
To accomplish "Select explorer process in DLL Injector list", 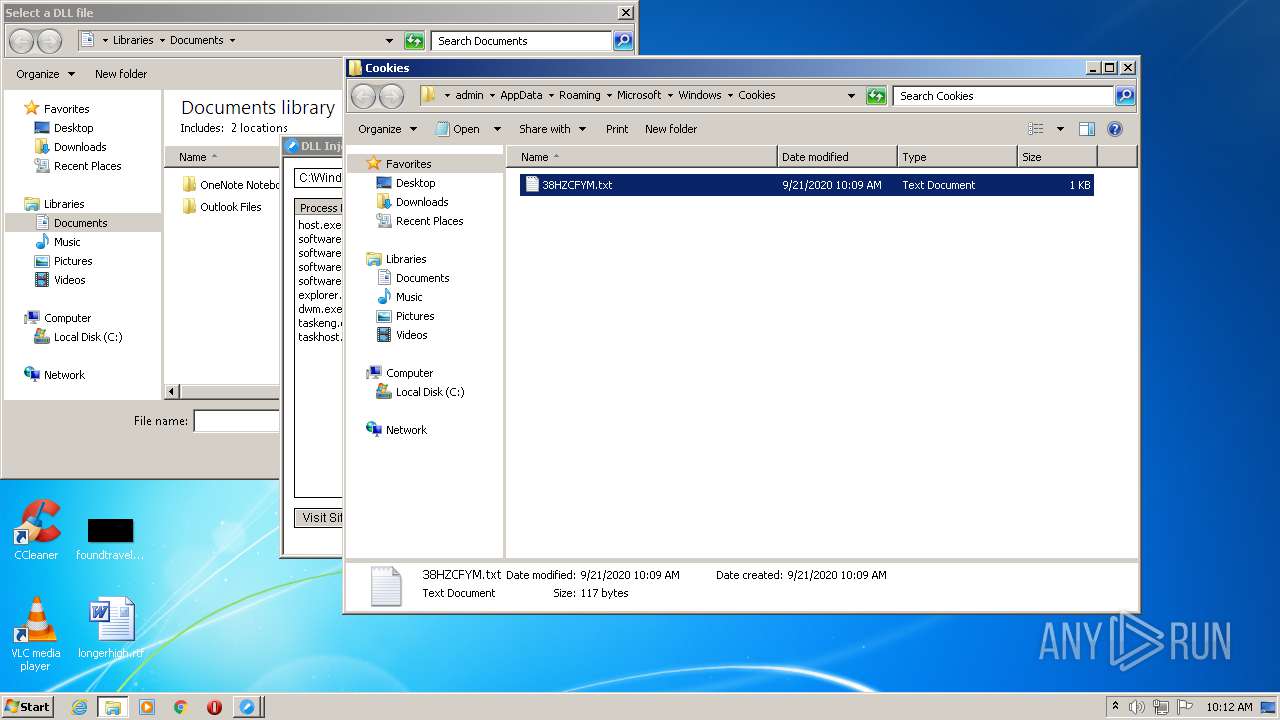I will click(320, 295).
